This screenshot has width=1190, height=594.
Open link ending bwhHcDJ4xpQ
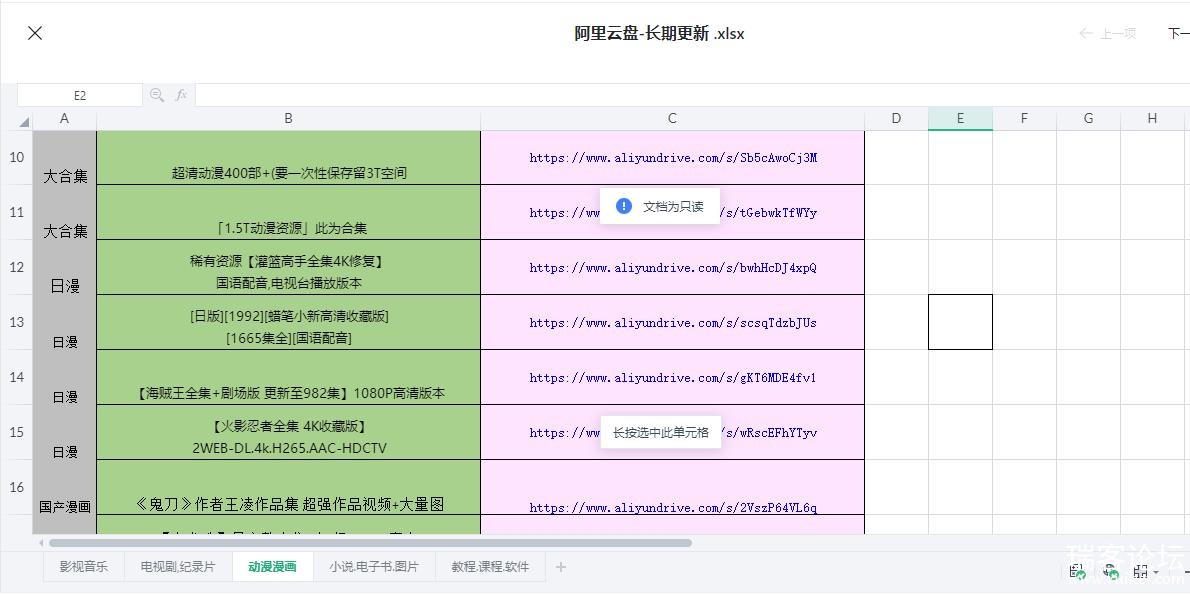click(673, 268)
